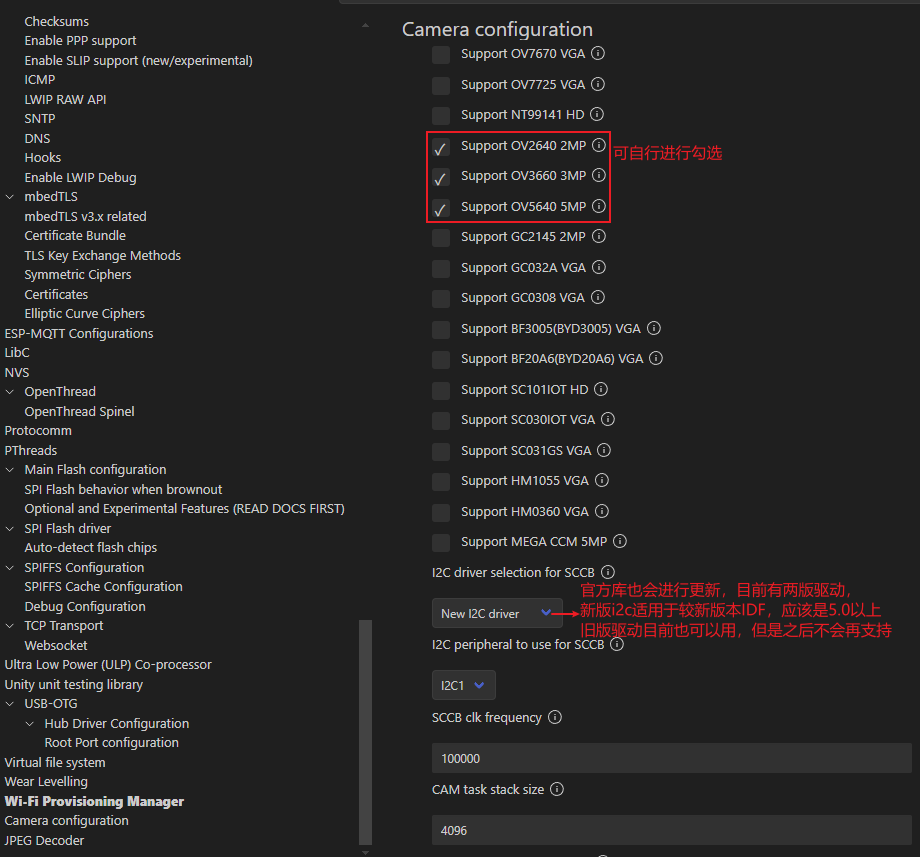
Task: Open info for I2C peripheral to use for SCCB
Action: (x=617, y=645)
